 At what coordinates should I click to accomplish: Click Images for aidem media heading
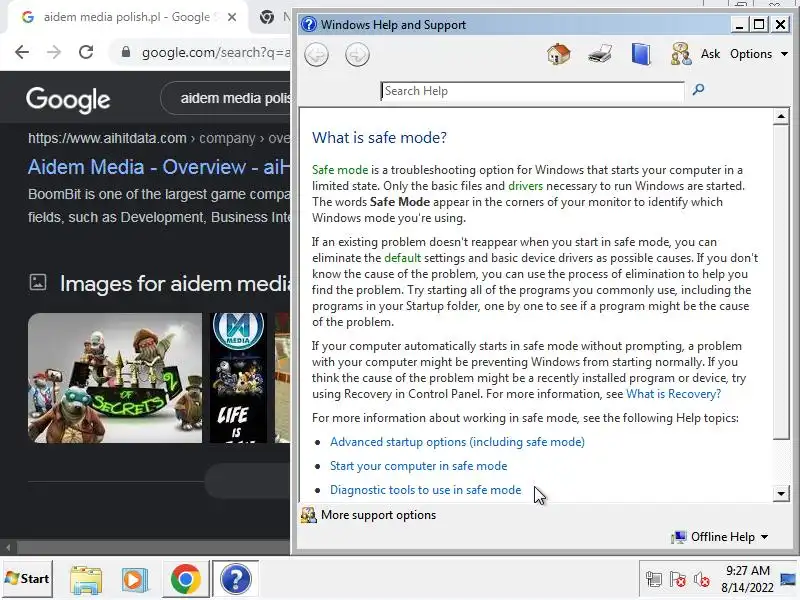174,284
